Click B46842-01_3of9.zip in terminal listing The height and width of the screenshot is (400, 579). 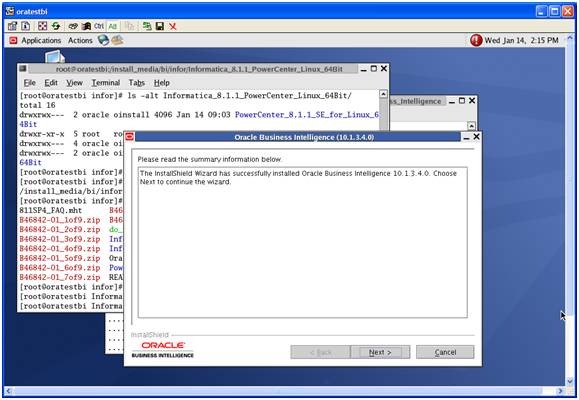[60, 239]
